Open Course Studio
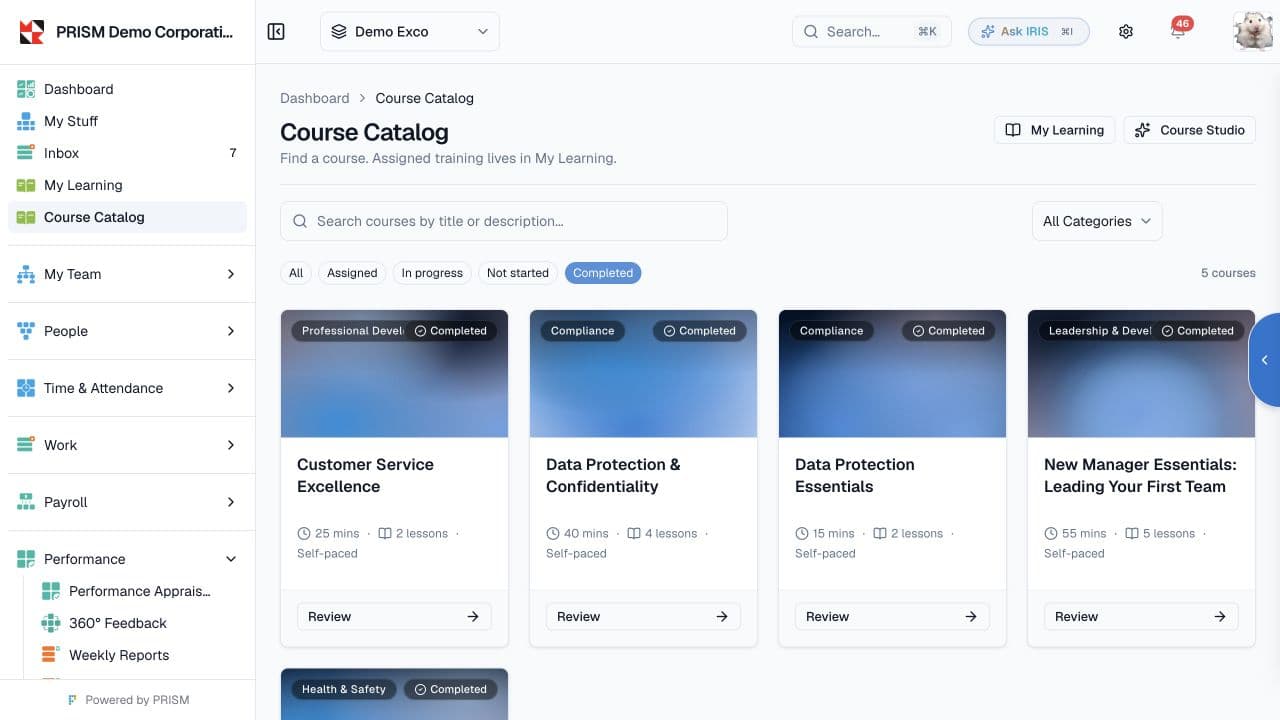The width and height of the screenshot is (1280, 720). 1189,130
